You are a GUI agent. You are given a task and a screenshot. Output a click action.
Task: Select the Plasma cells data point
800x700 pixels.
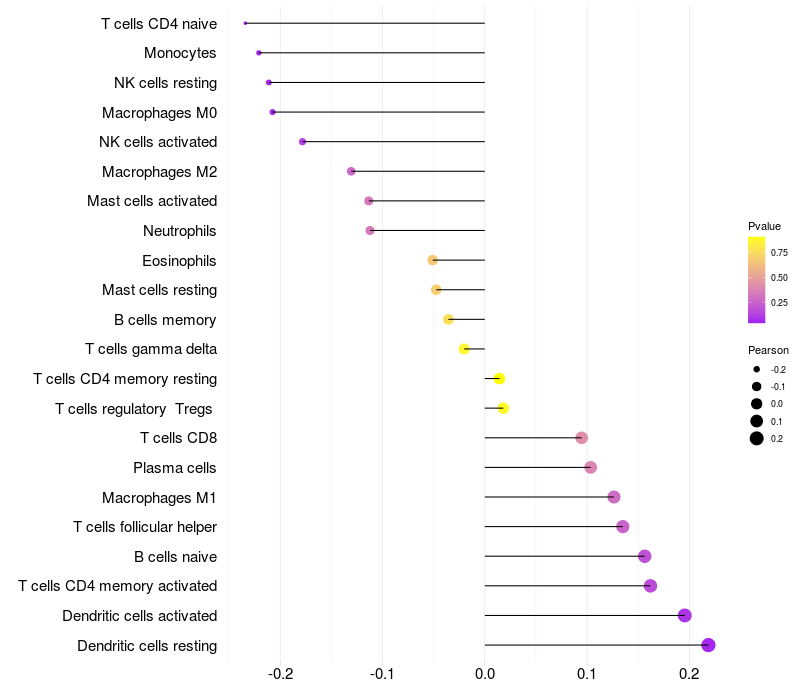click(x=590, y=467)
